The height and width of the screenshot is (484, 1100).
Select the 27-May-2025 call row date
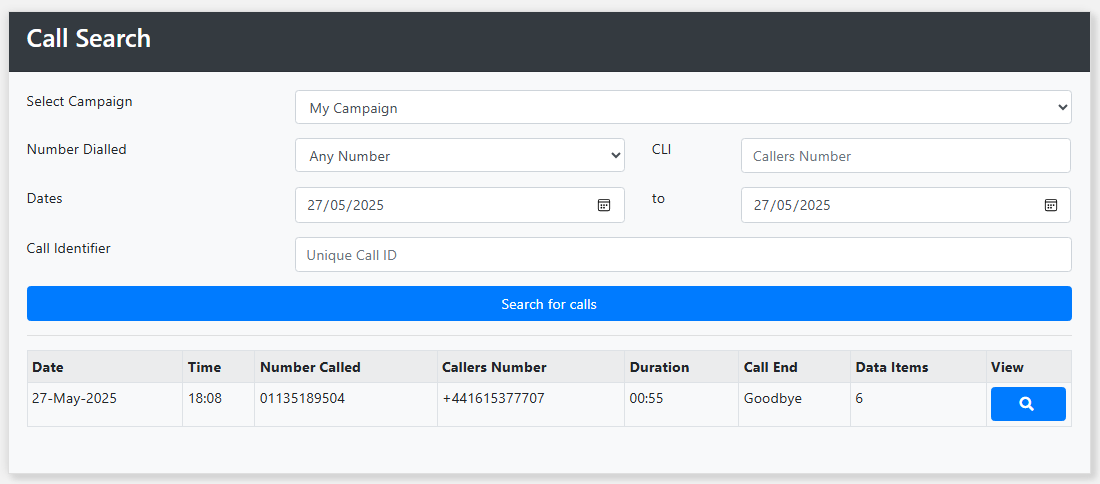point(74,398)
